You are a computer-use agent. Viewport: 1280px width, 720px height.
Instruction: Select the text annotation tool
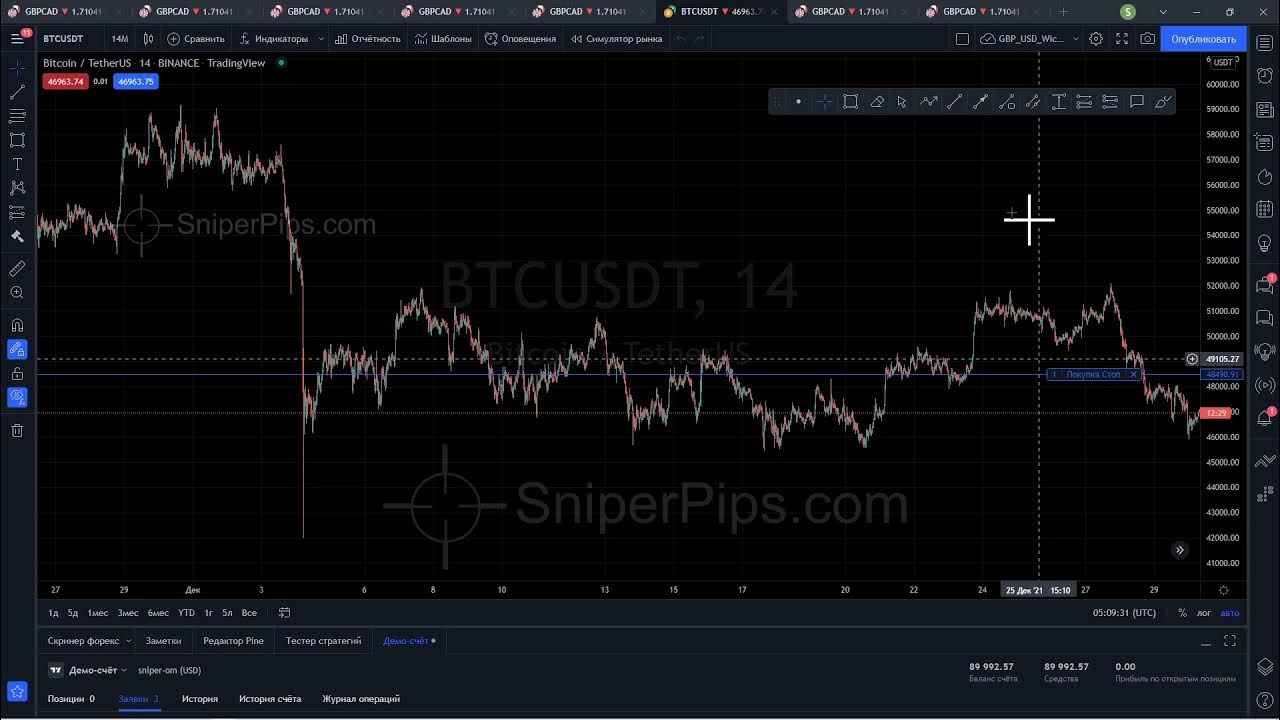pos(17,164)
